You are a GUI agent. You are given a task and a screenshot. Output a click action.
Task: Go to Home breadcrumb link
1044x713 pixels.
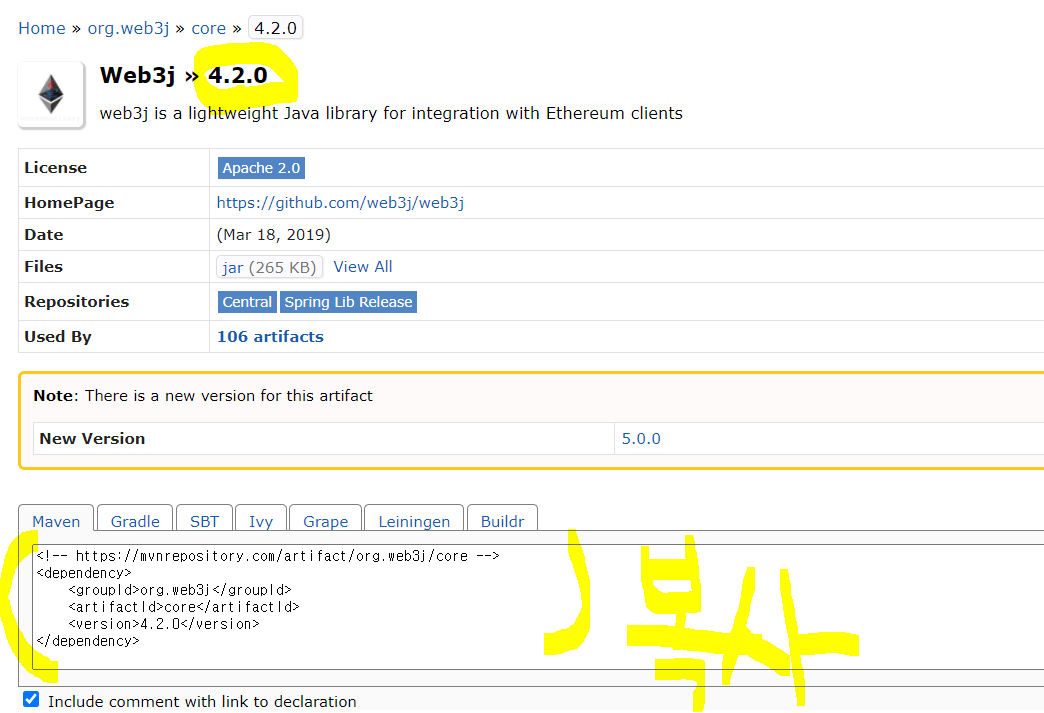pyautogui.click(x=41, y=28)
